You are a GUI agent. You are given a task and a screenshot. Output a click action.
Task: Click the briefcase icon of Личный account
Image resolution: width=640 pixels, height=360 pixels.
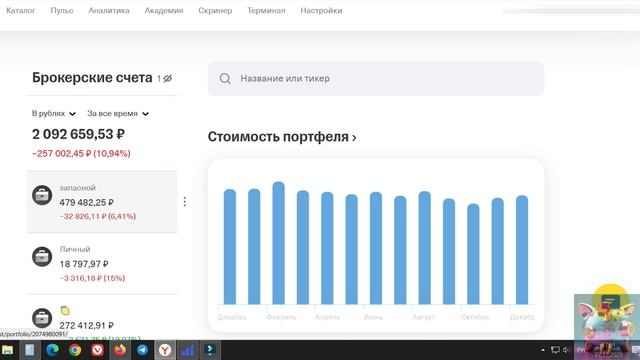42,257
